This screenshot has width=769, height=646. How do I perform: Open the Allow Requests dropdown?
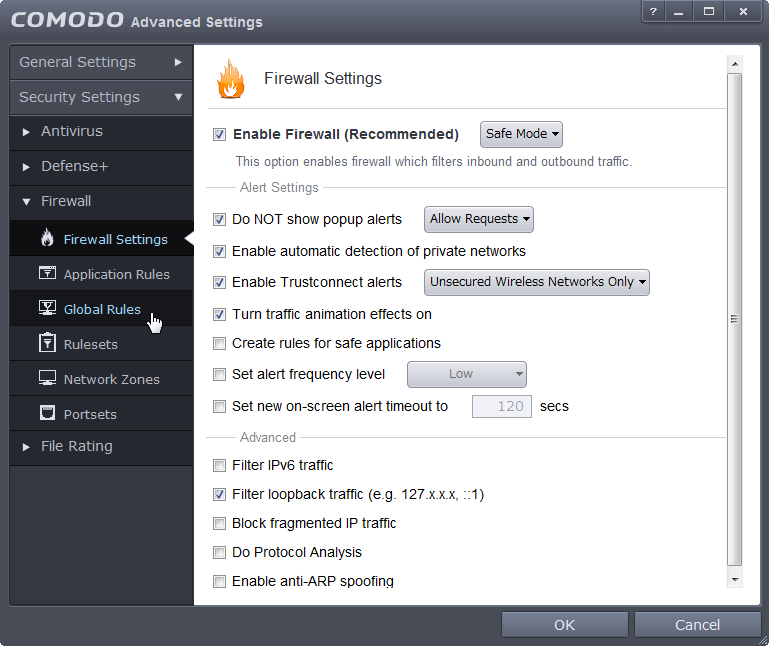pos(479,219)
